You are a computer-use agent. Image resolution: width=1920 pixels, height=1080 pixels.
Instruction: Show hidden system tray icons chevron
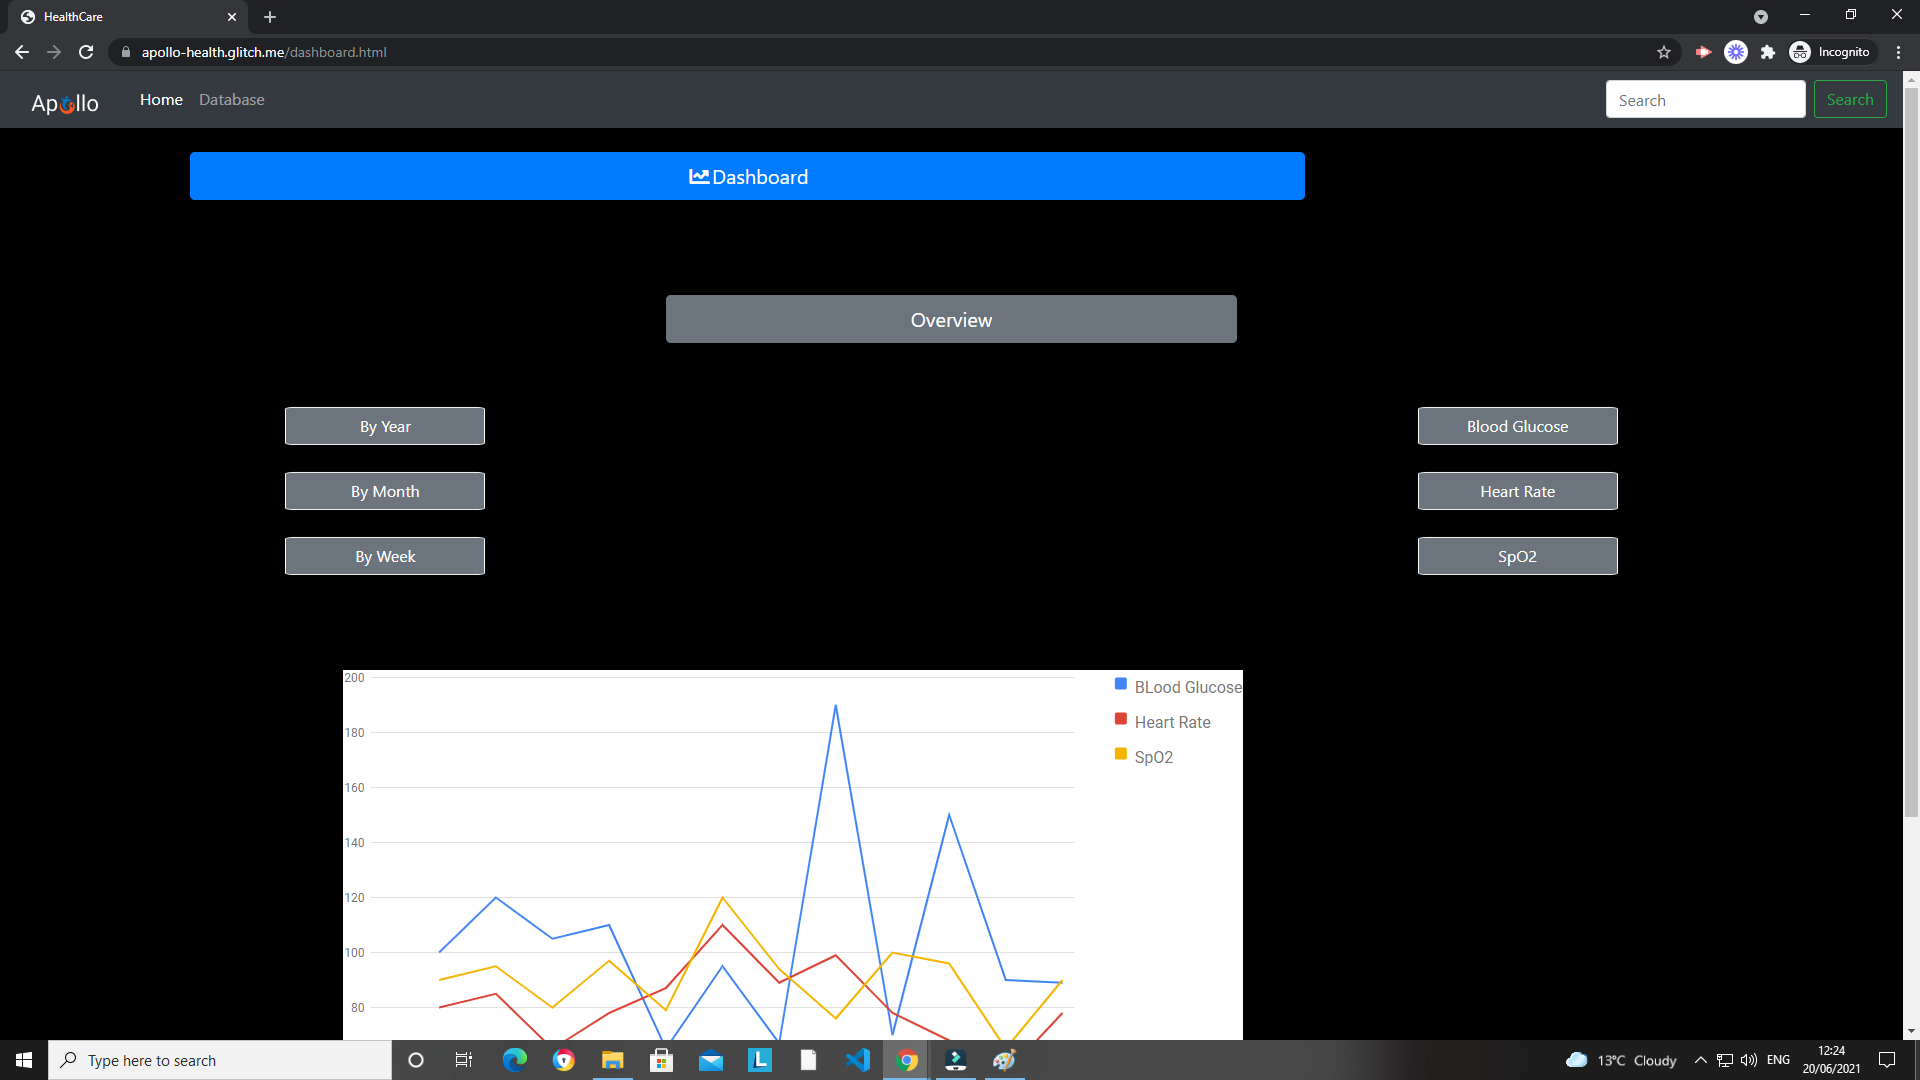point(1700,1060)
